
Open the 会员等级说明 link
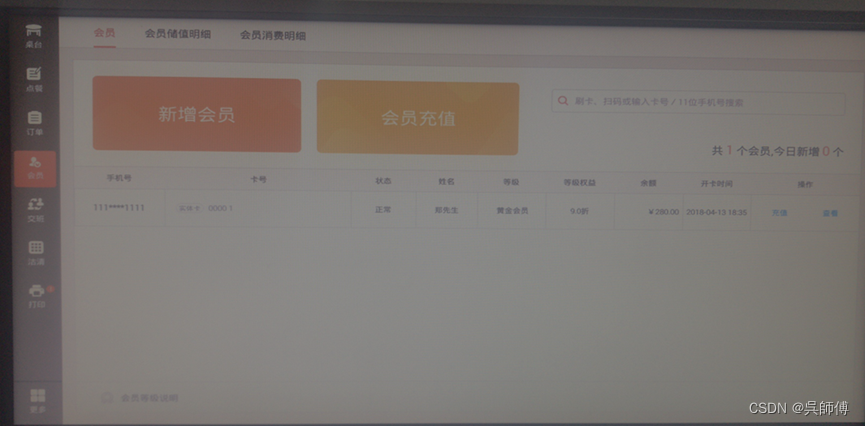point(149,398)
